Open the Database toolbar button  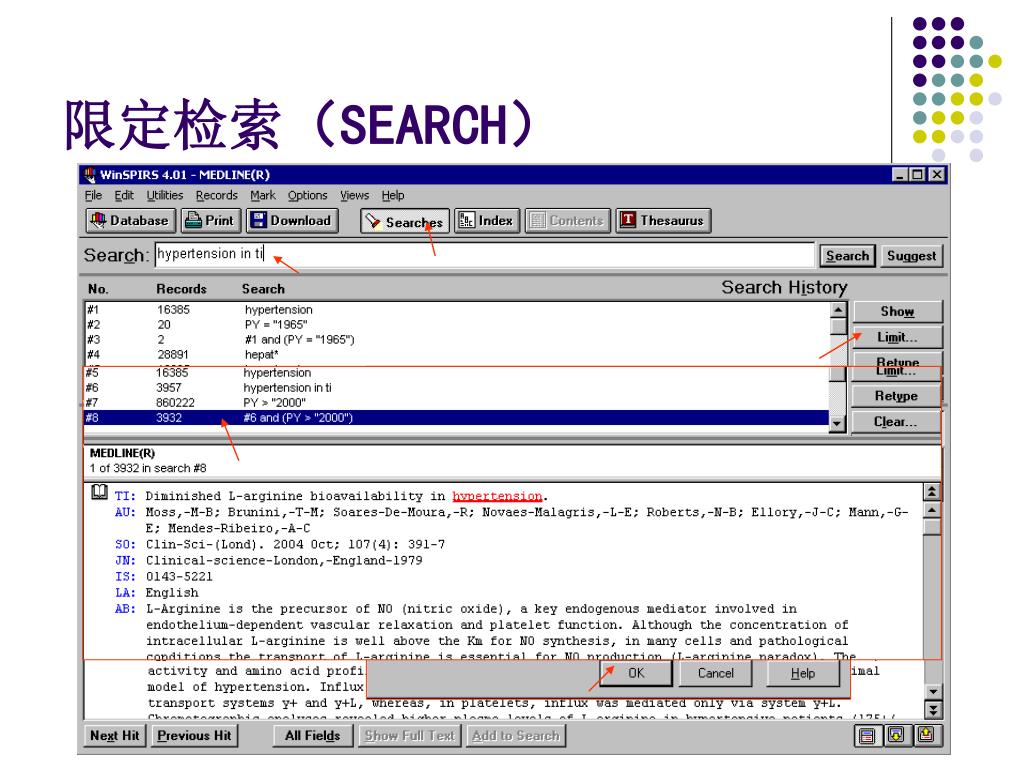coord(131,221)
